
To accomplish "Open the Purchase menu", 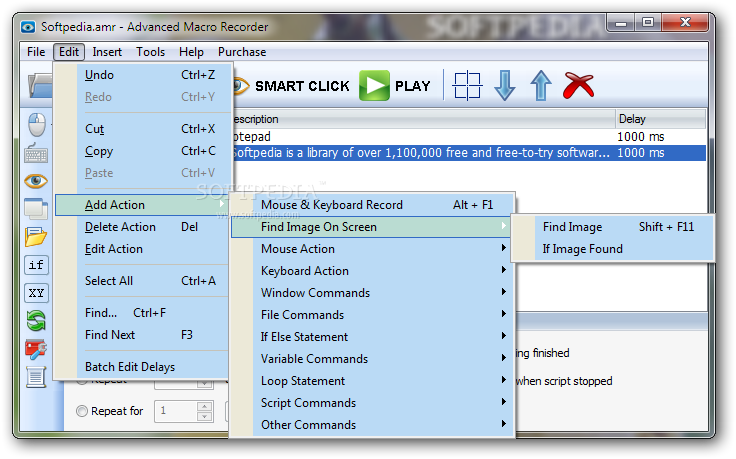I will [242, 52].
